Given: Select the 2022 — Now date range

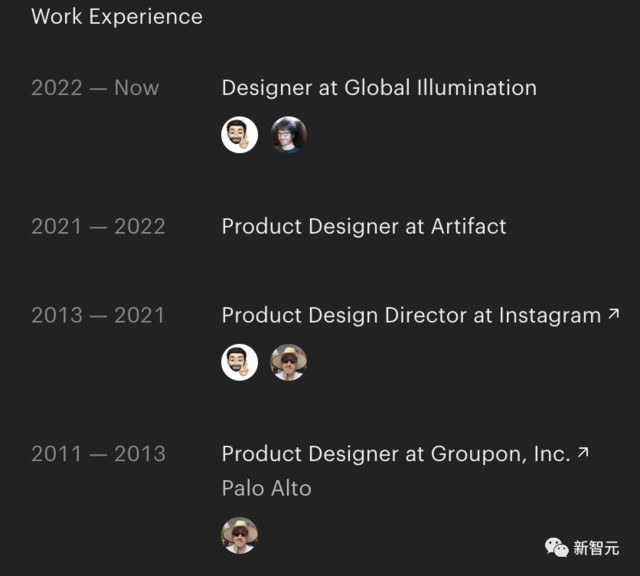Looking at the screenshot, I should click(x=95, y=88).
